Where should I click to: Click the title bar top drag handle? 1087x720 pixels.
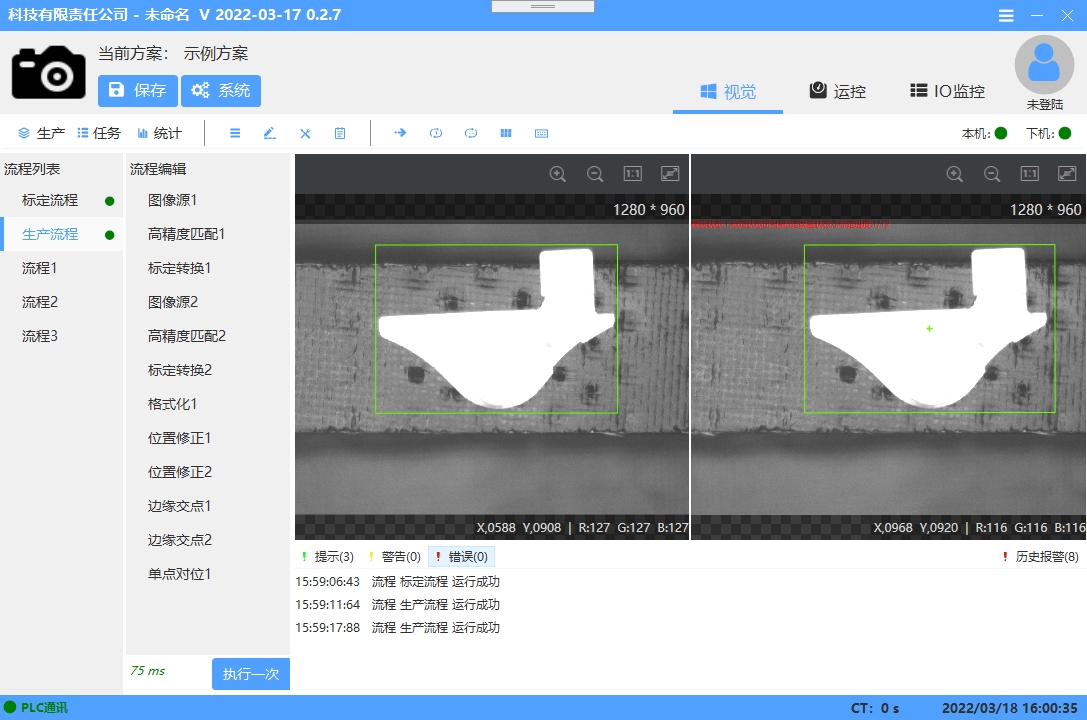pyautogui.click(x=543, y=6)
